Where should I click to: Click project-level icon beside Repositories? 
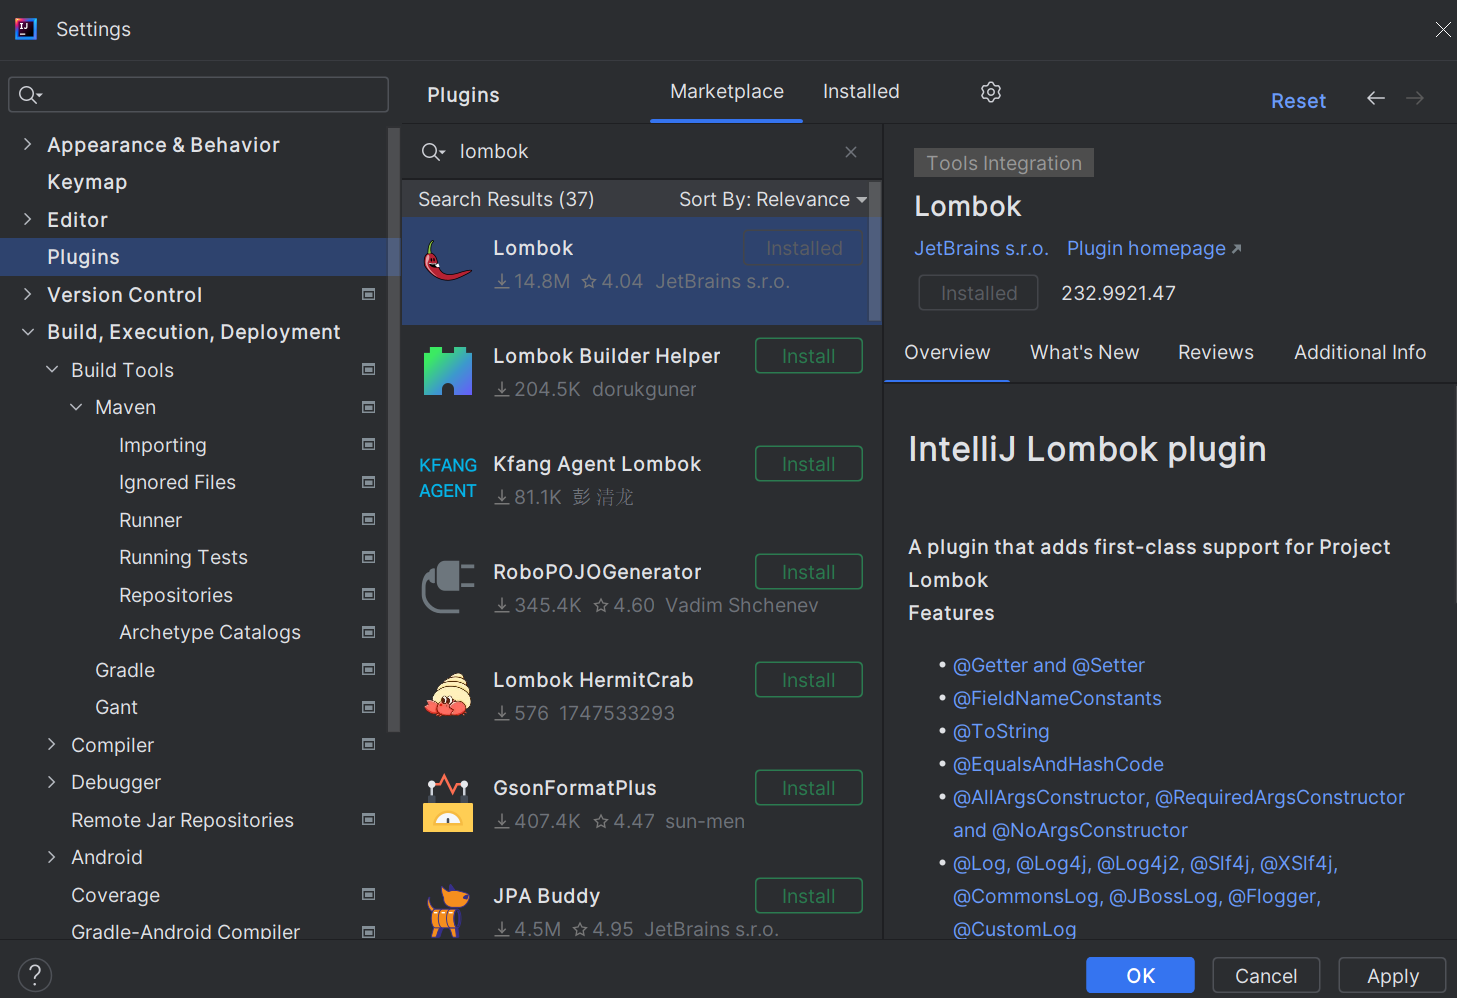click(x=368, y=594)
